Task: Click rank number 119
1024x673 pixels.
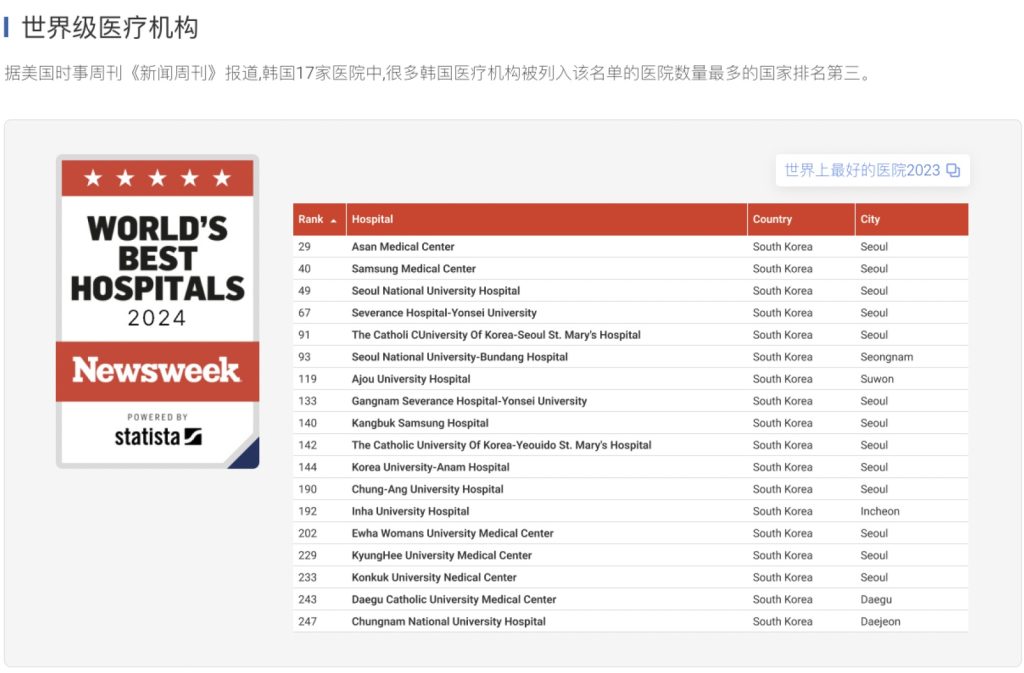Action: pyautogui.click(x=308, y=379)
